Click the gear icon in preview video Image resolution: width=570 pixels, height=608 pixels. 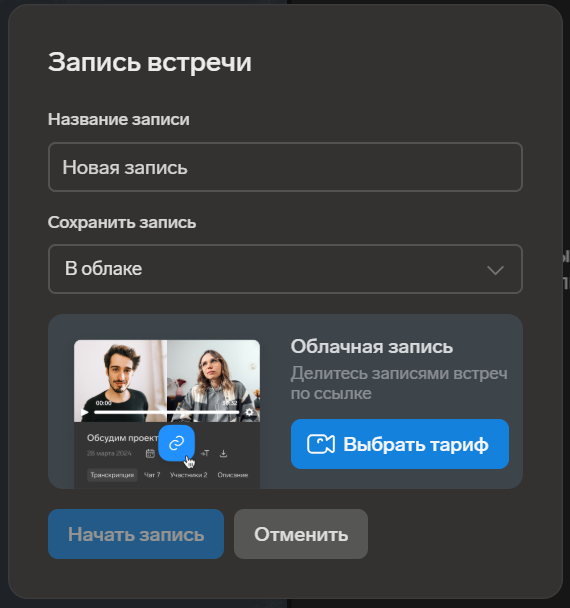click(x=249, y=412)
